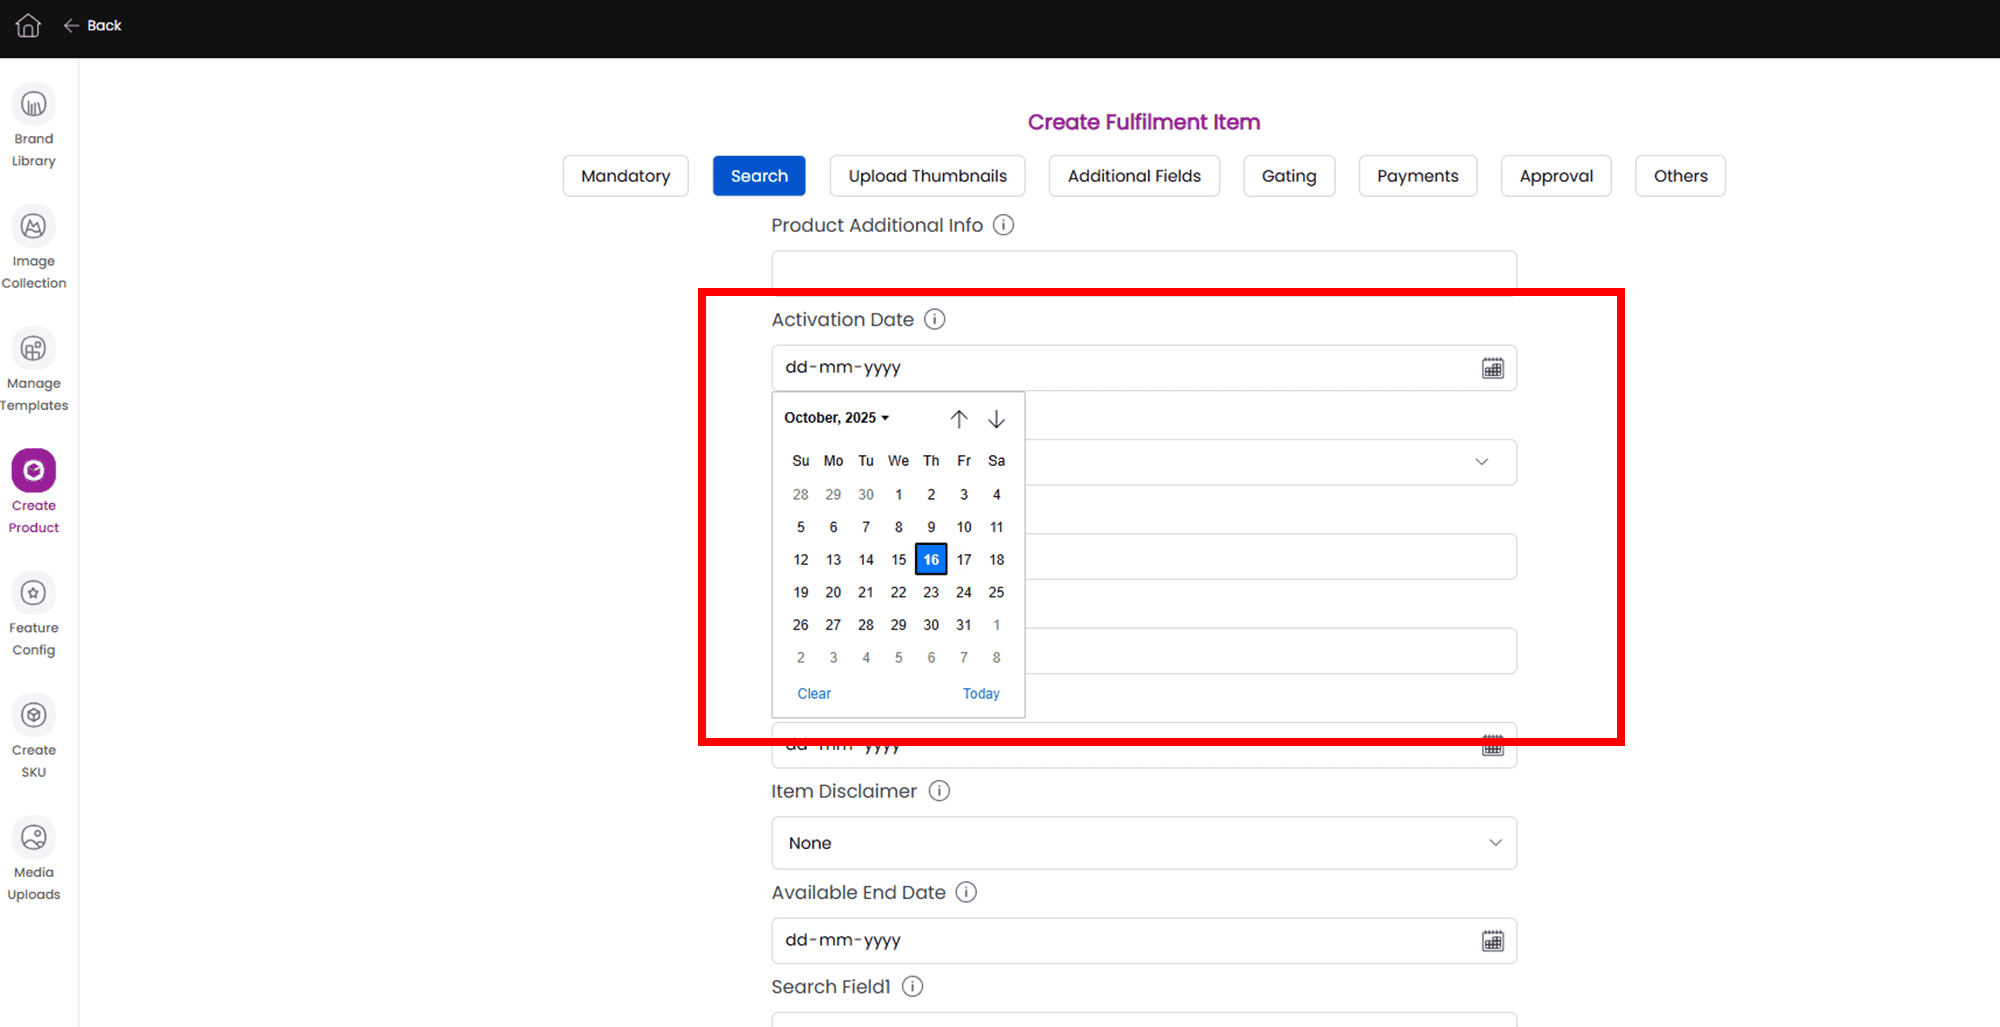The image size is (2000, 1027).
Task: Open Feature Config from the sidebar
Action: (33, 613)
